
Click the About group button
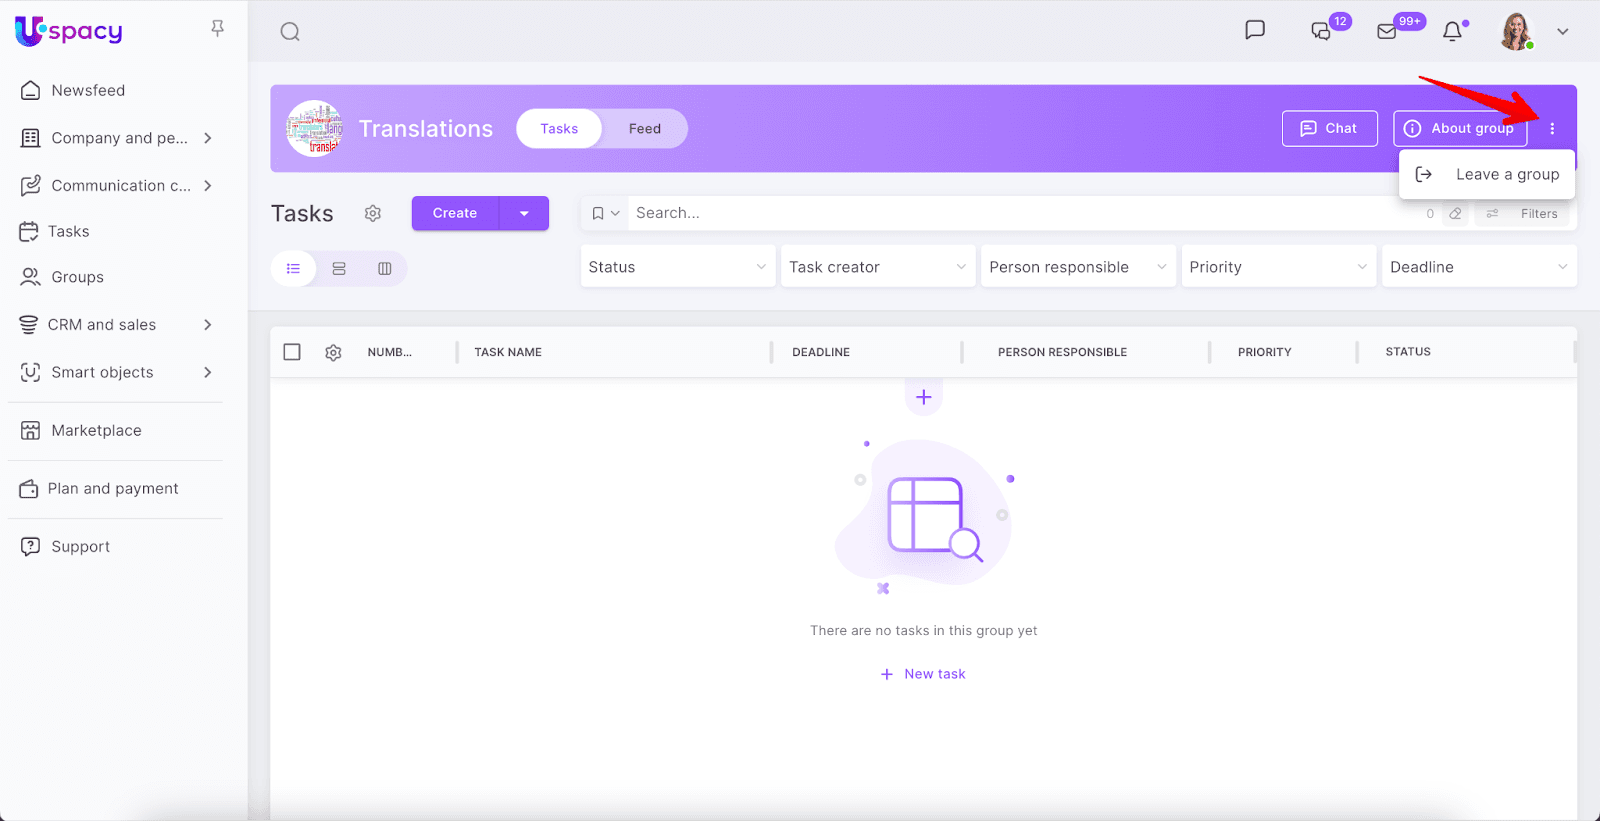pyautogui.click(x=1459, y=129)
